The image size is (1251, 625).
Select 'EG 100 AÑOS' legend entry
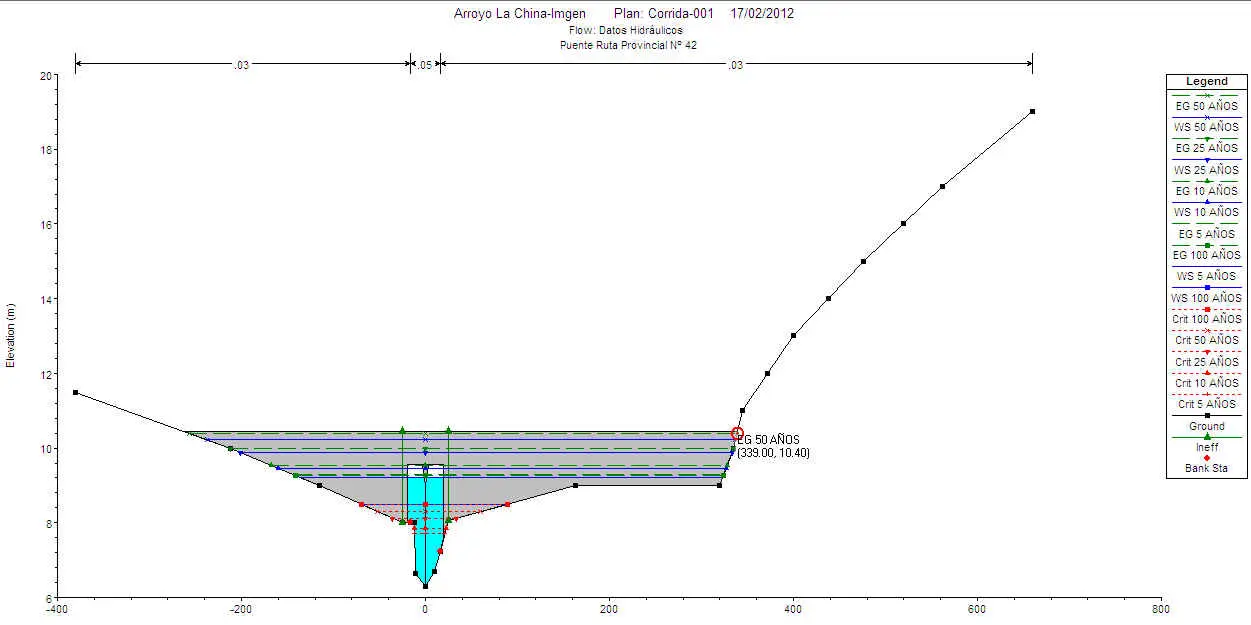[x=1206, y=255]
